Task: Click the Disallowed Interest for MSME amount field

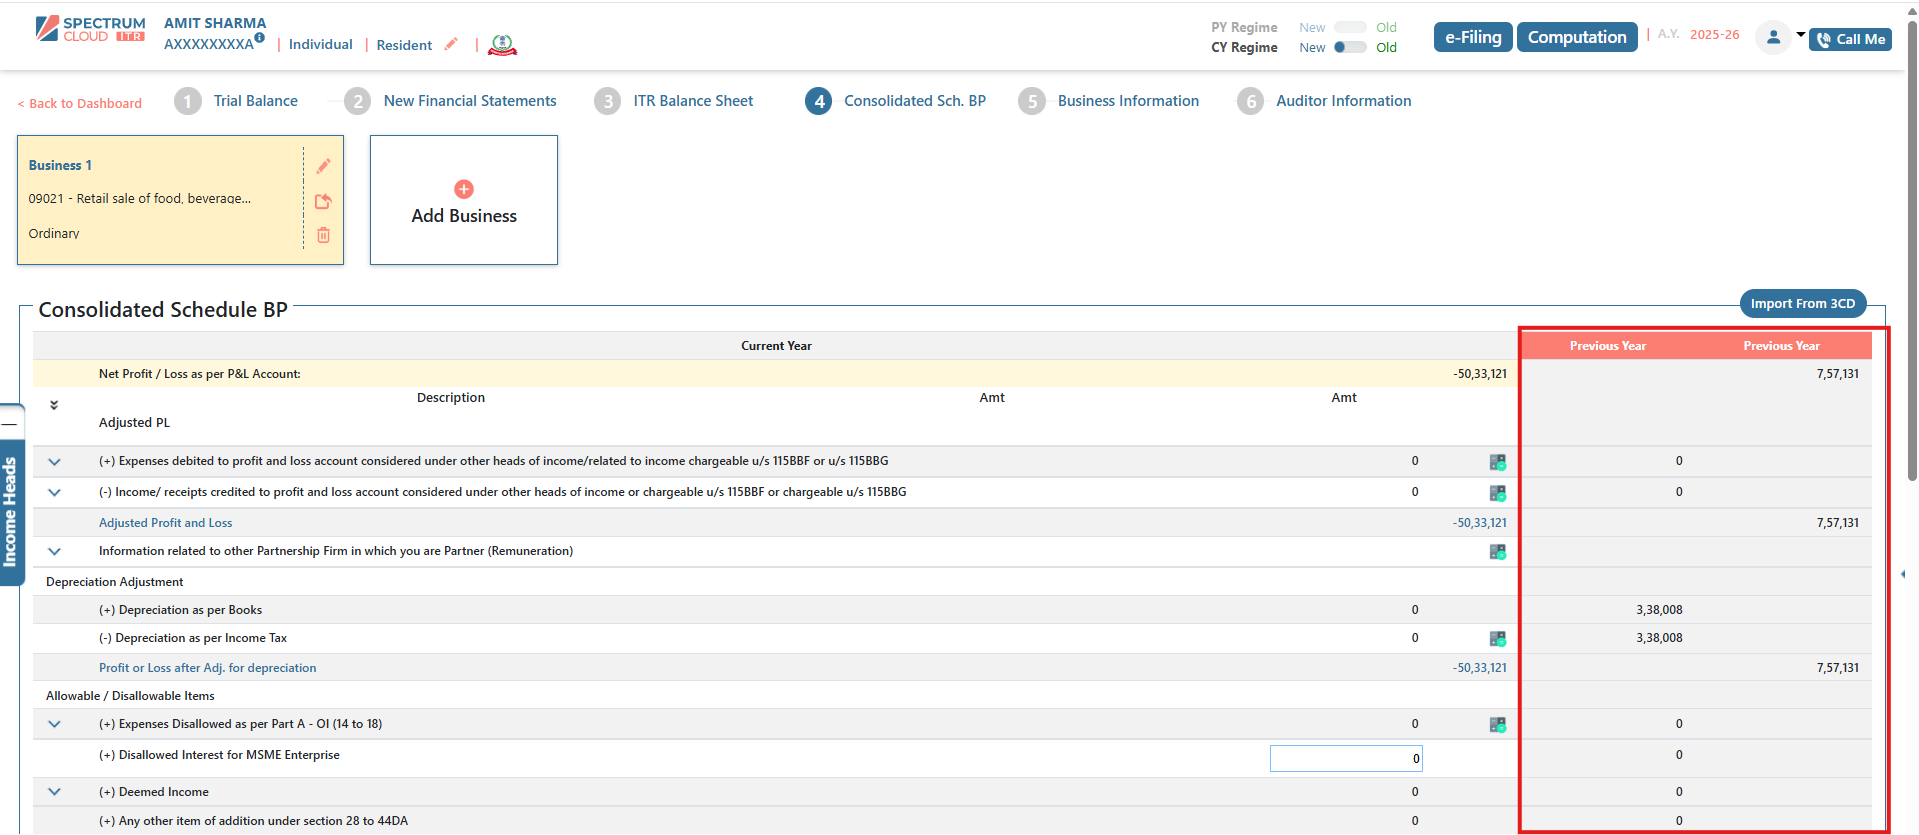Action: coord(1345,758)
